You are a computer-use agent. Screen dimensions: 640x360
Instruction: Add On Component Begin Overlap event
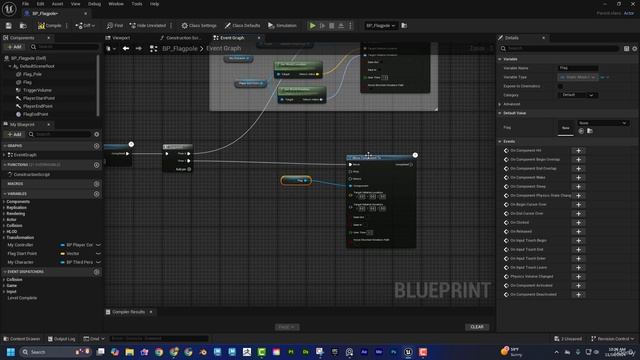pos(578,160)
